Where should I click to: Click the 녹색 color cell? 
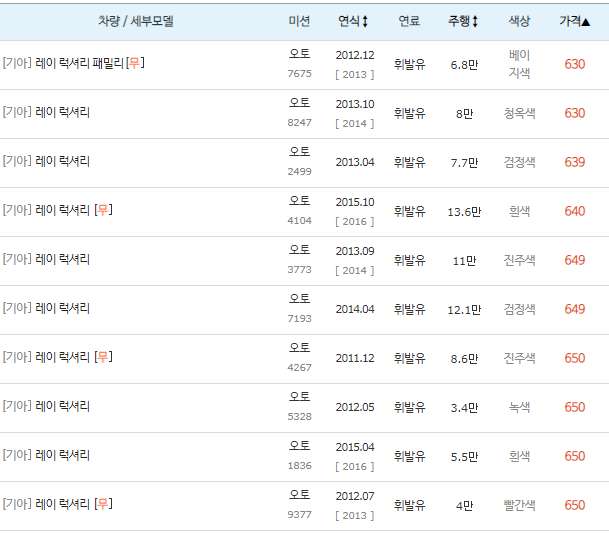519,407
